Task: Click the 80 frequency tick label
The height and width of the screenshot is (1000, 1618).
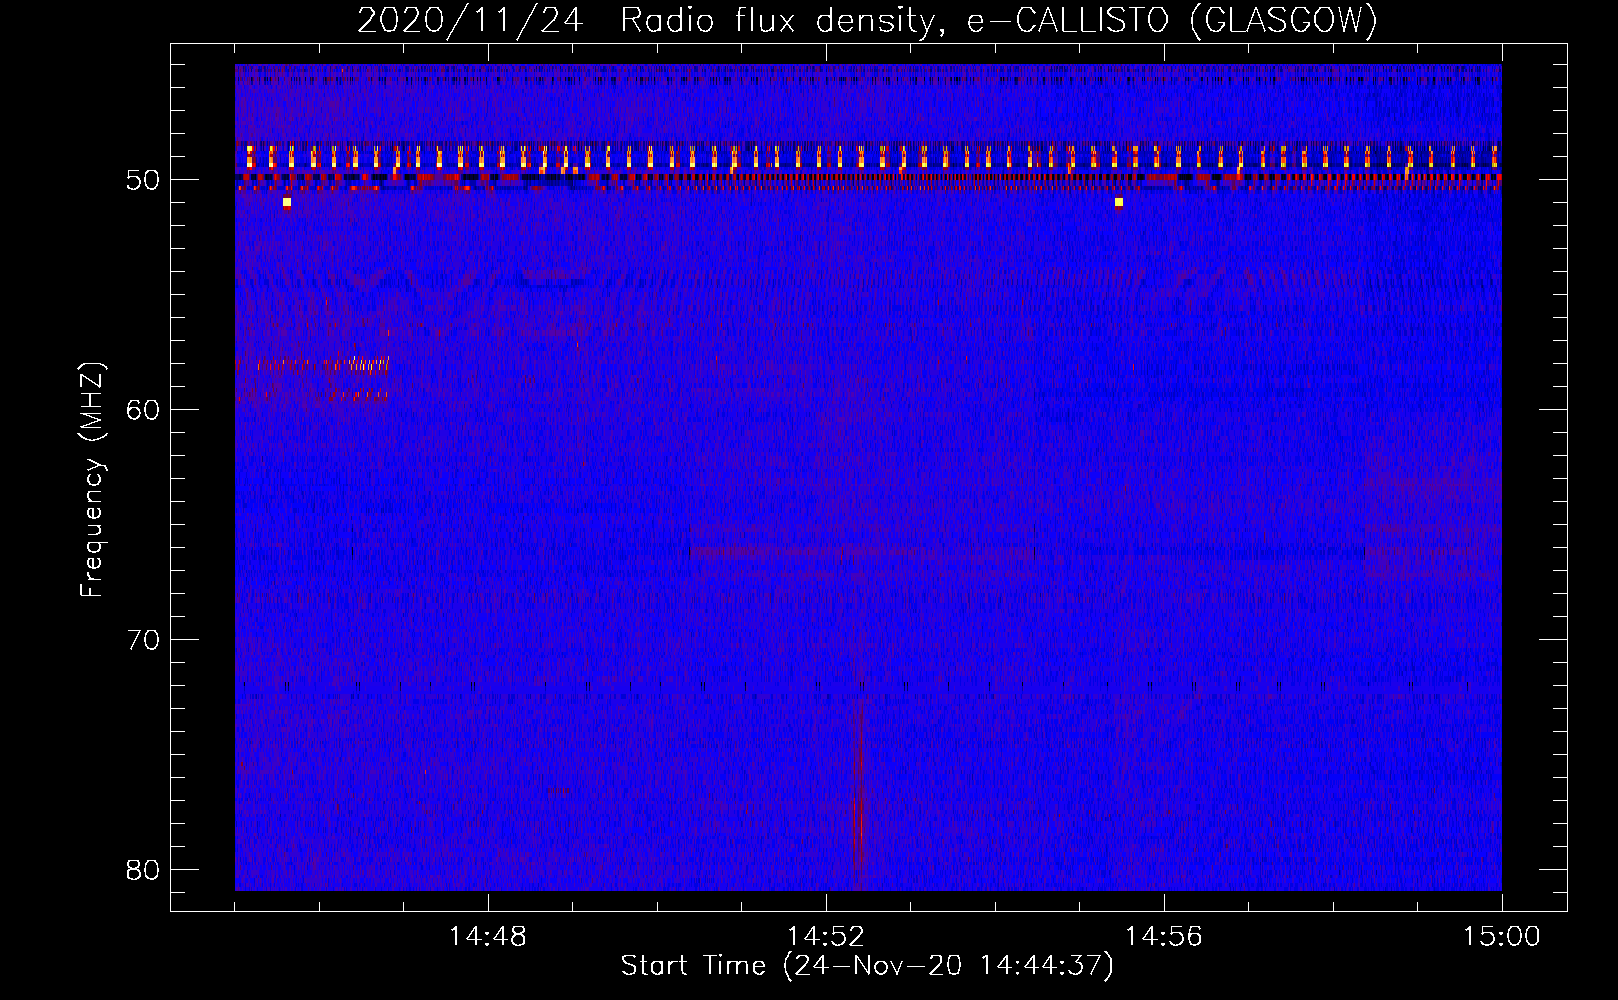Action: 144,870
